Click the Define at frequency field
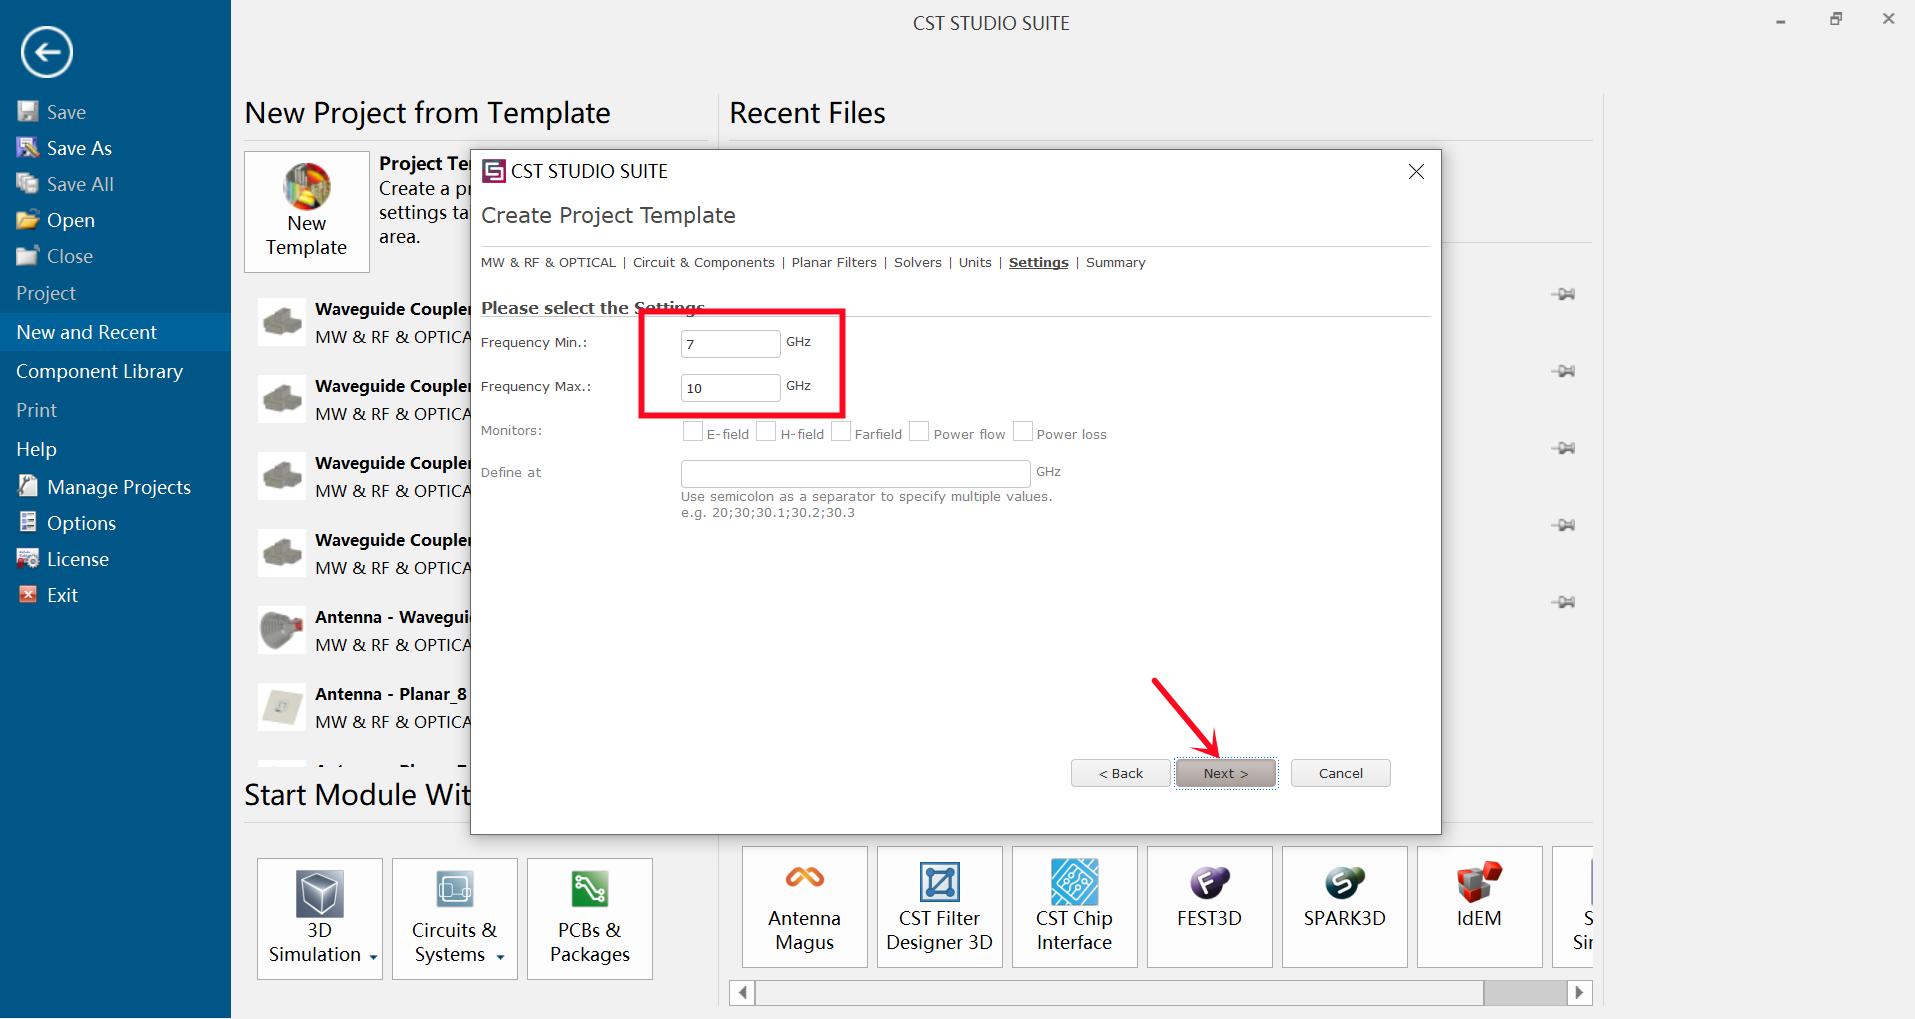This screenshot has width=1915, height=1019. coord(855,473)
